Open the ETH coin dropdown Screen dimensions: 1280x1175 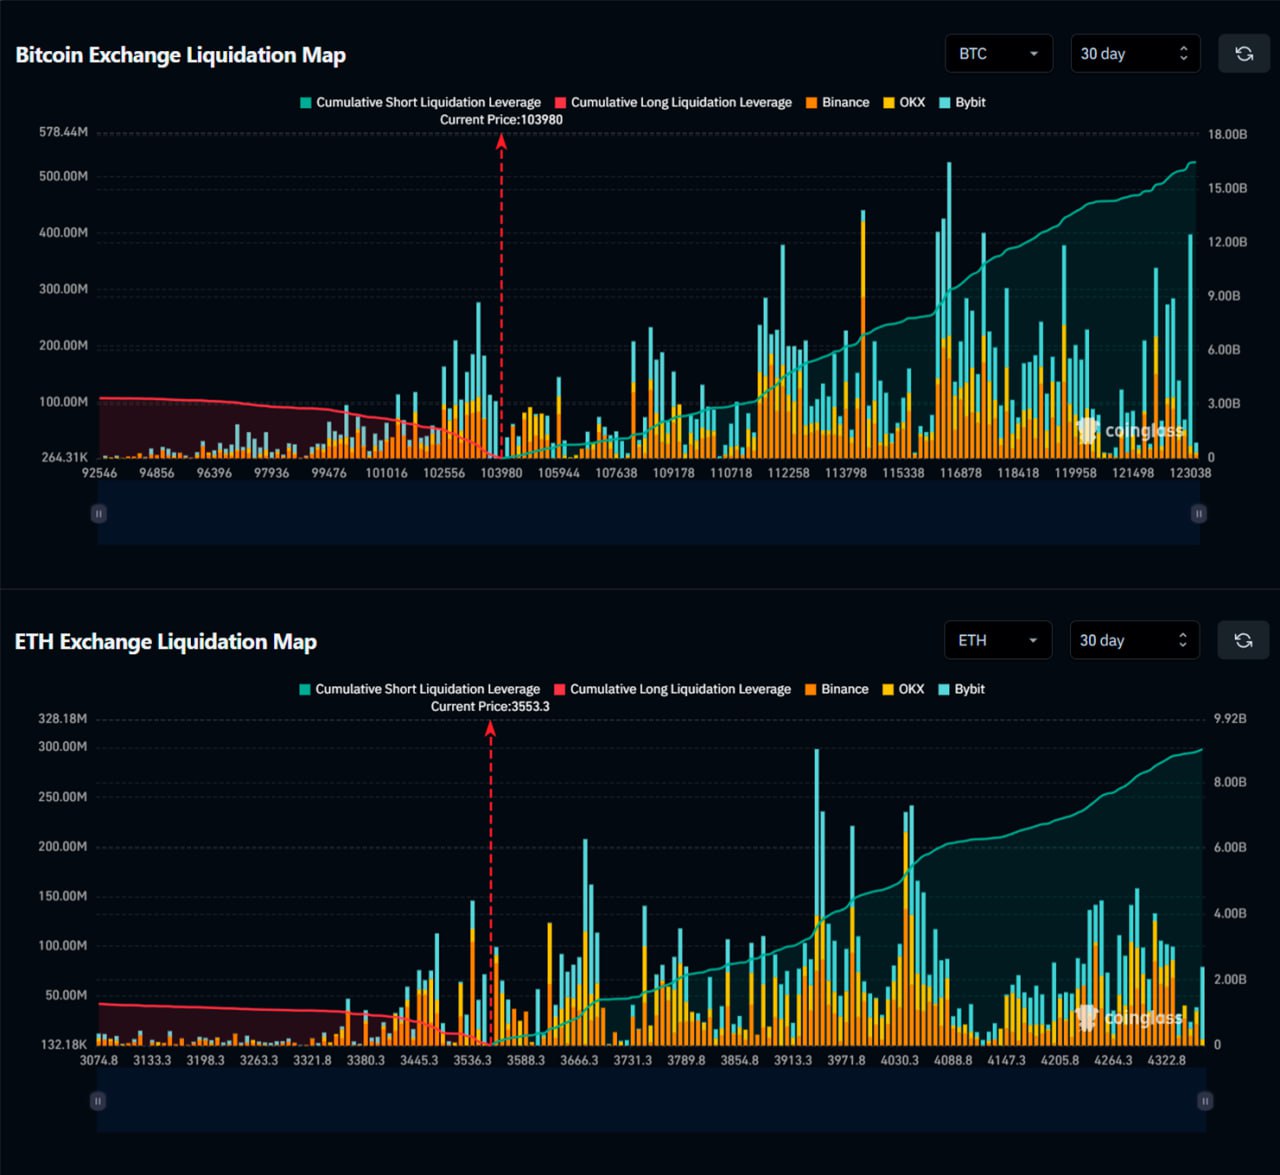point(997,640)
